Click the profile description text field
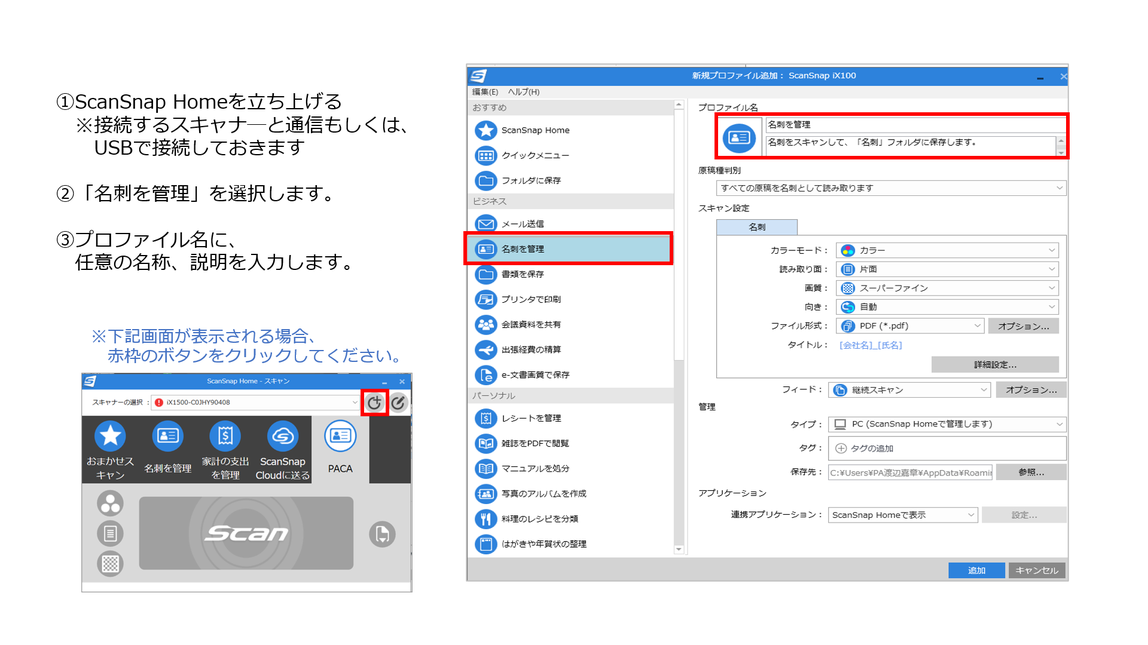 coord(910,145)
